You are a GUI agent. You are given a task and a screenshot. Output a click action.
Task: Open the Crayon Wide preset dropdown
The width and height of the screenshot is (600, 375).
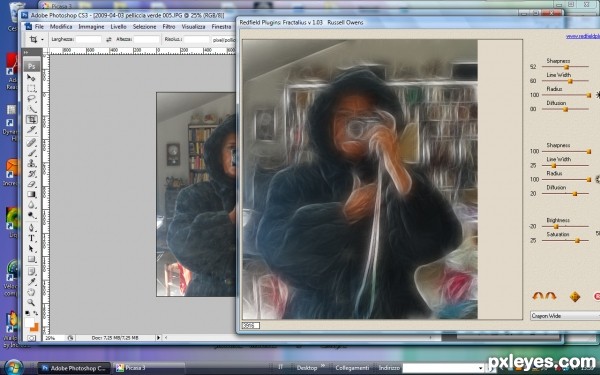pyautogui.click(x=565, y=316)
